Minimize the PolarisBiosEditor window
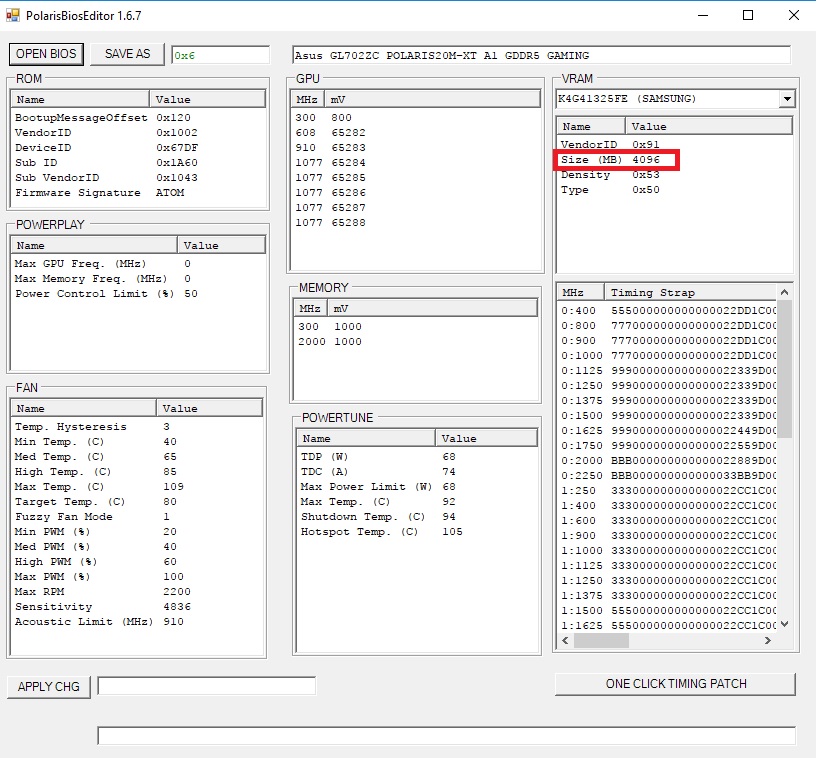 703,16
